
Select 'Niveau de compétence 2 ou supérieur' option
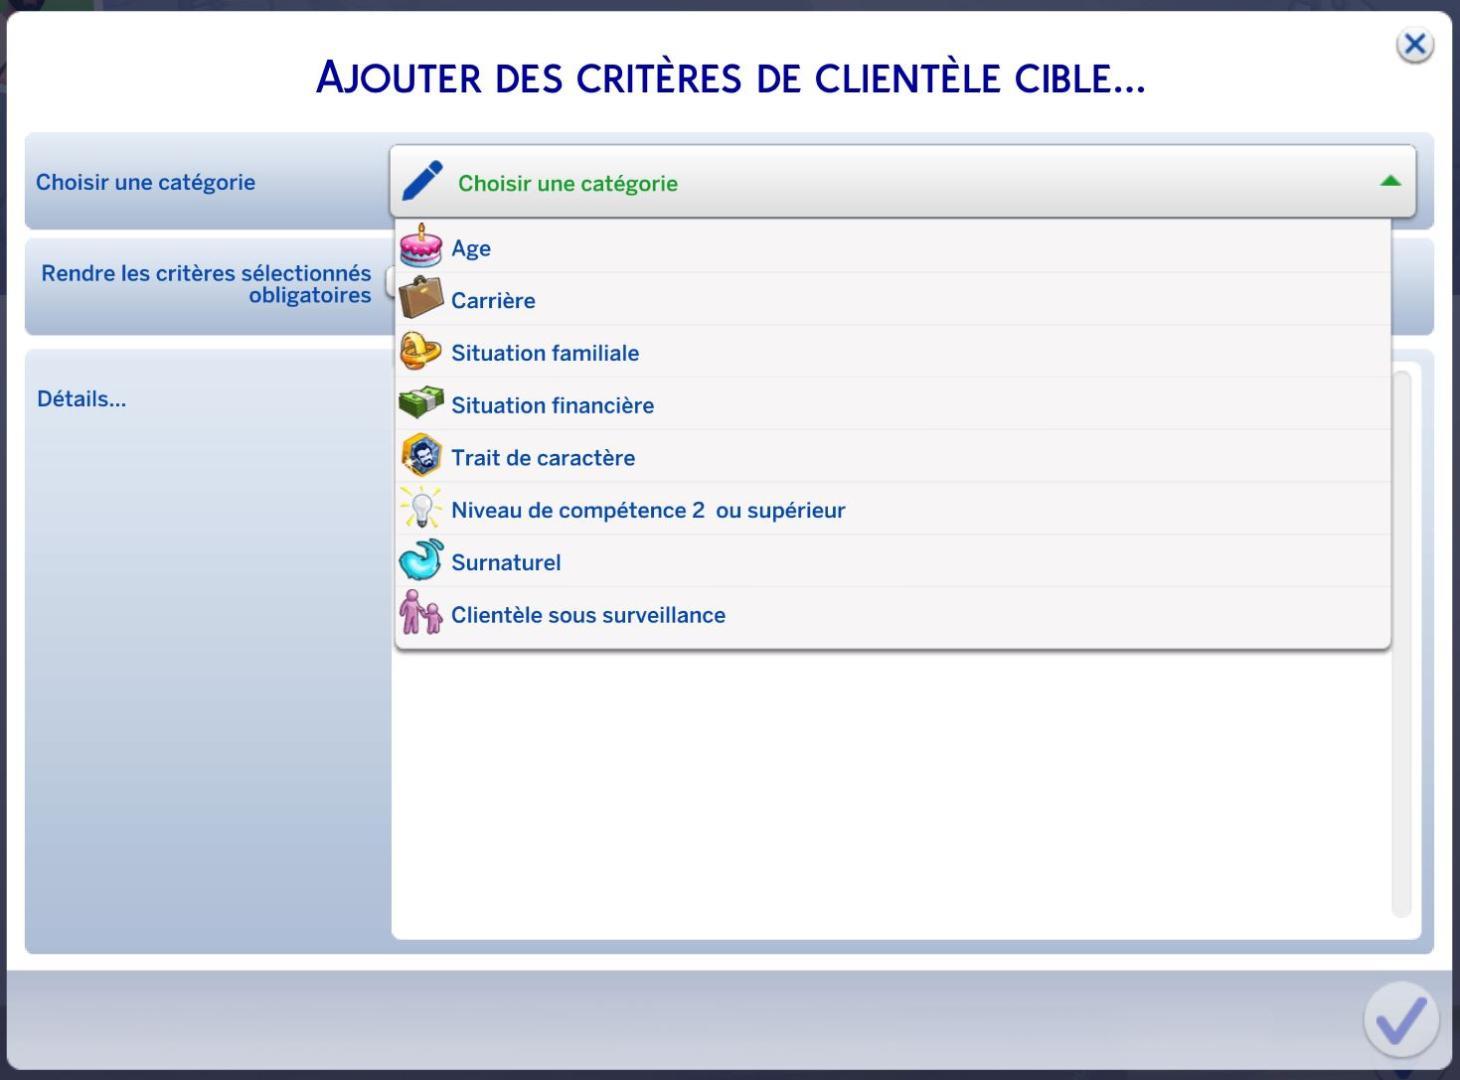[647, 510]
